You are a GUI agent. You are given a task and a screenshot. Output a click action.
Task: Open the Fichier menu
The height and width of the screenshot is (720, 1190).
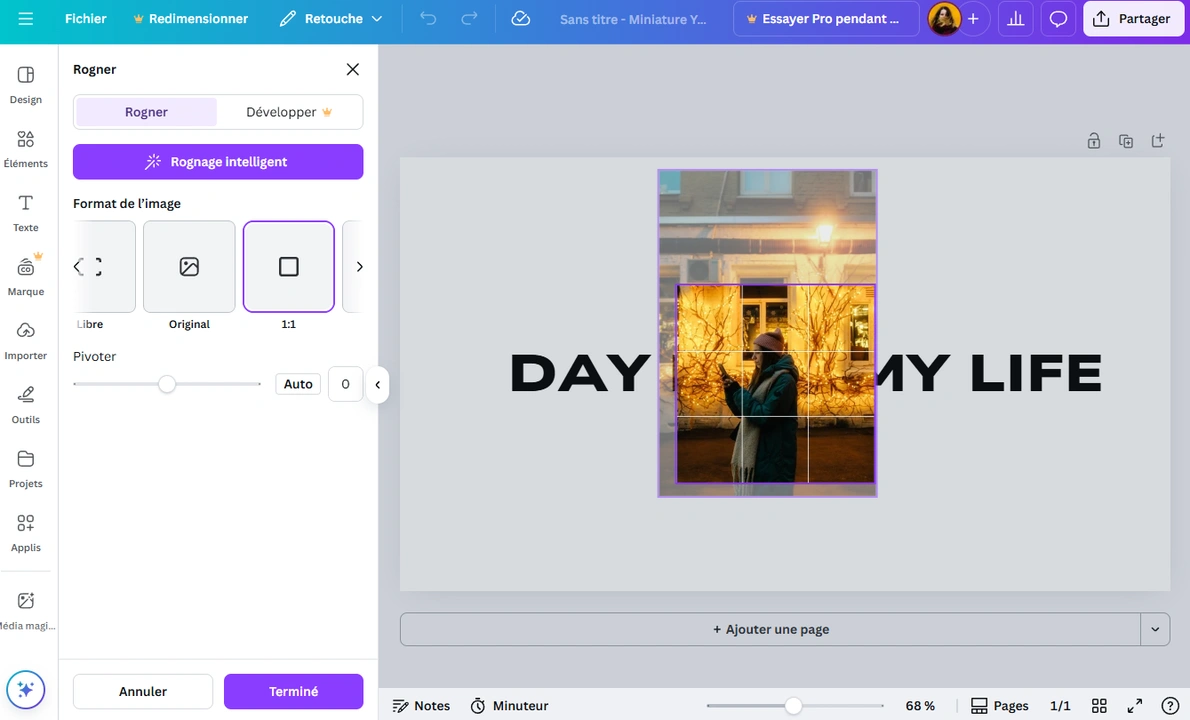85,18
